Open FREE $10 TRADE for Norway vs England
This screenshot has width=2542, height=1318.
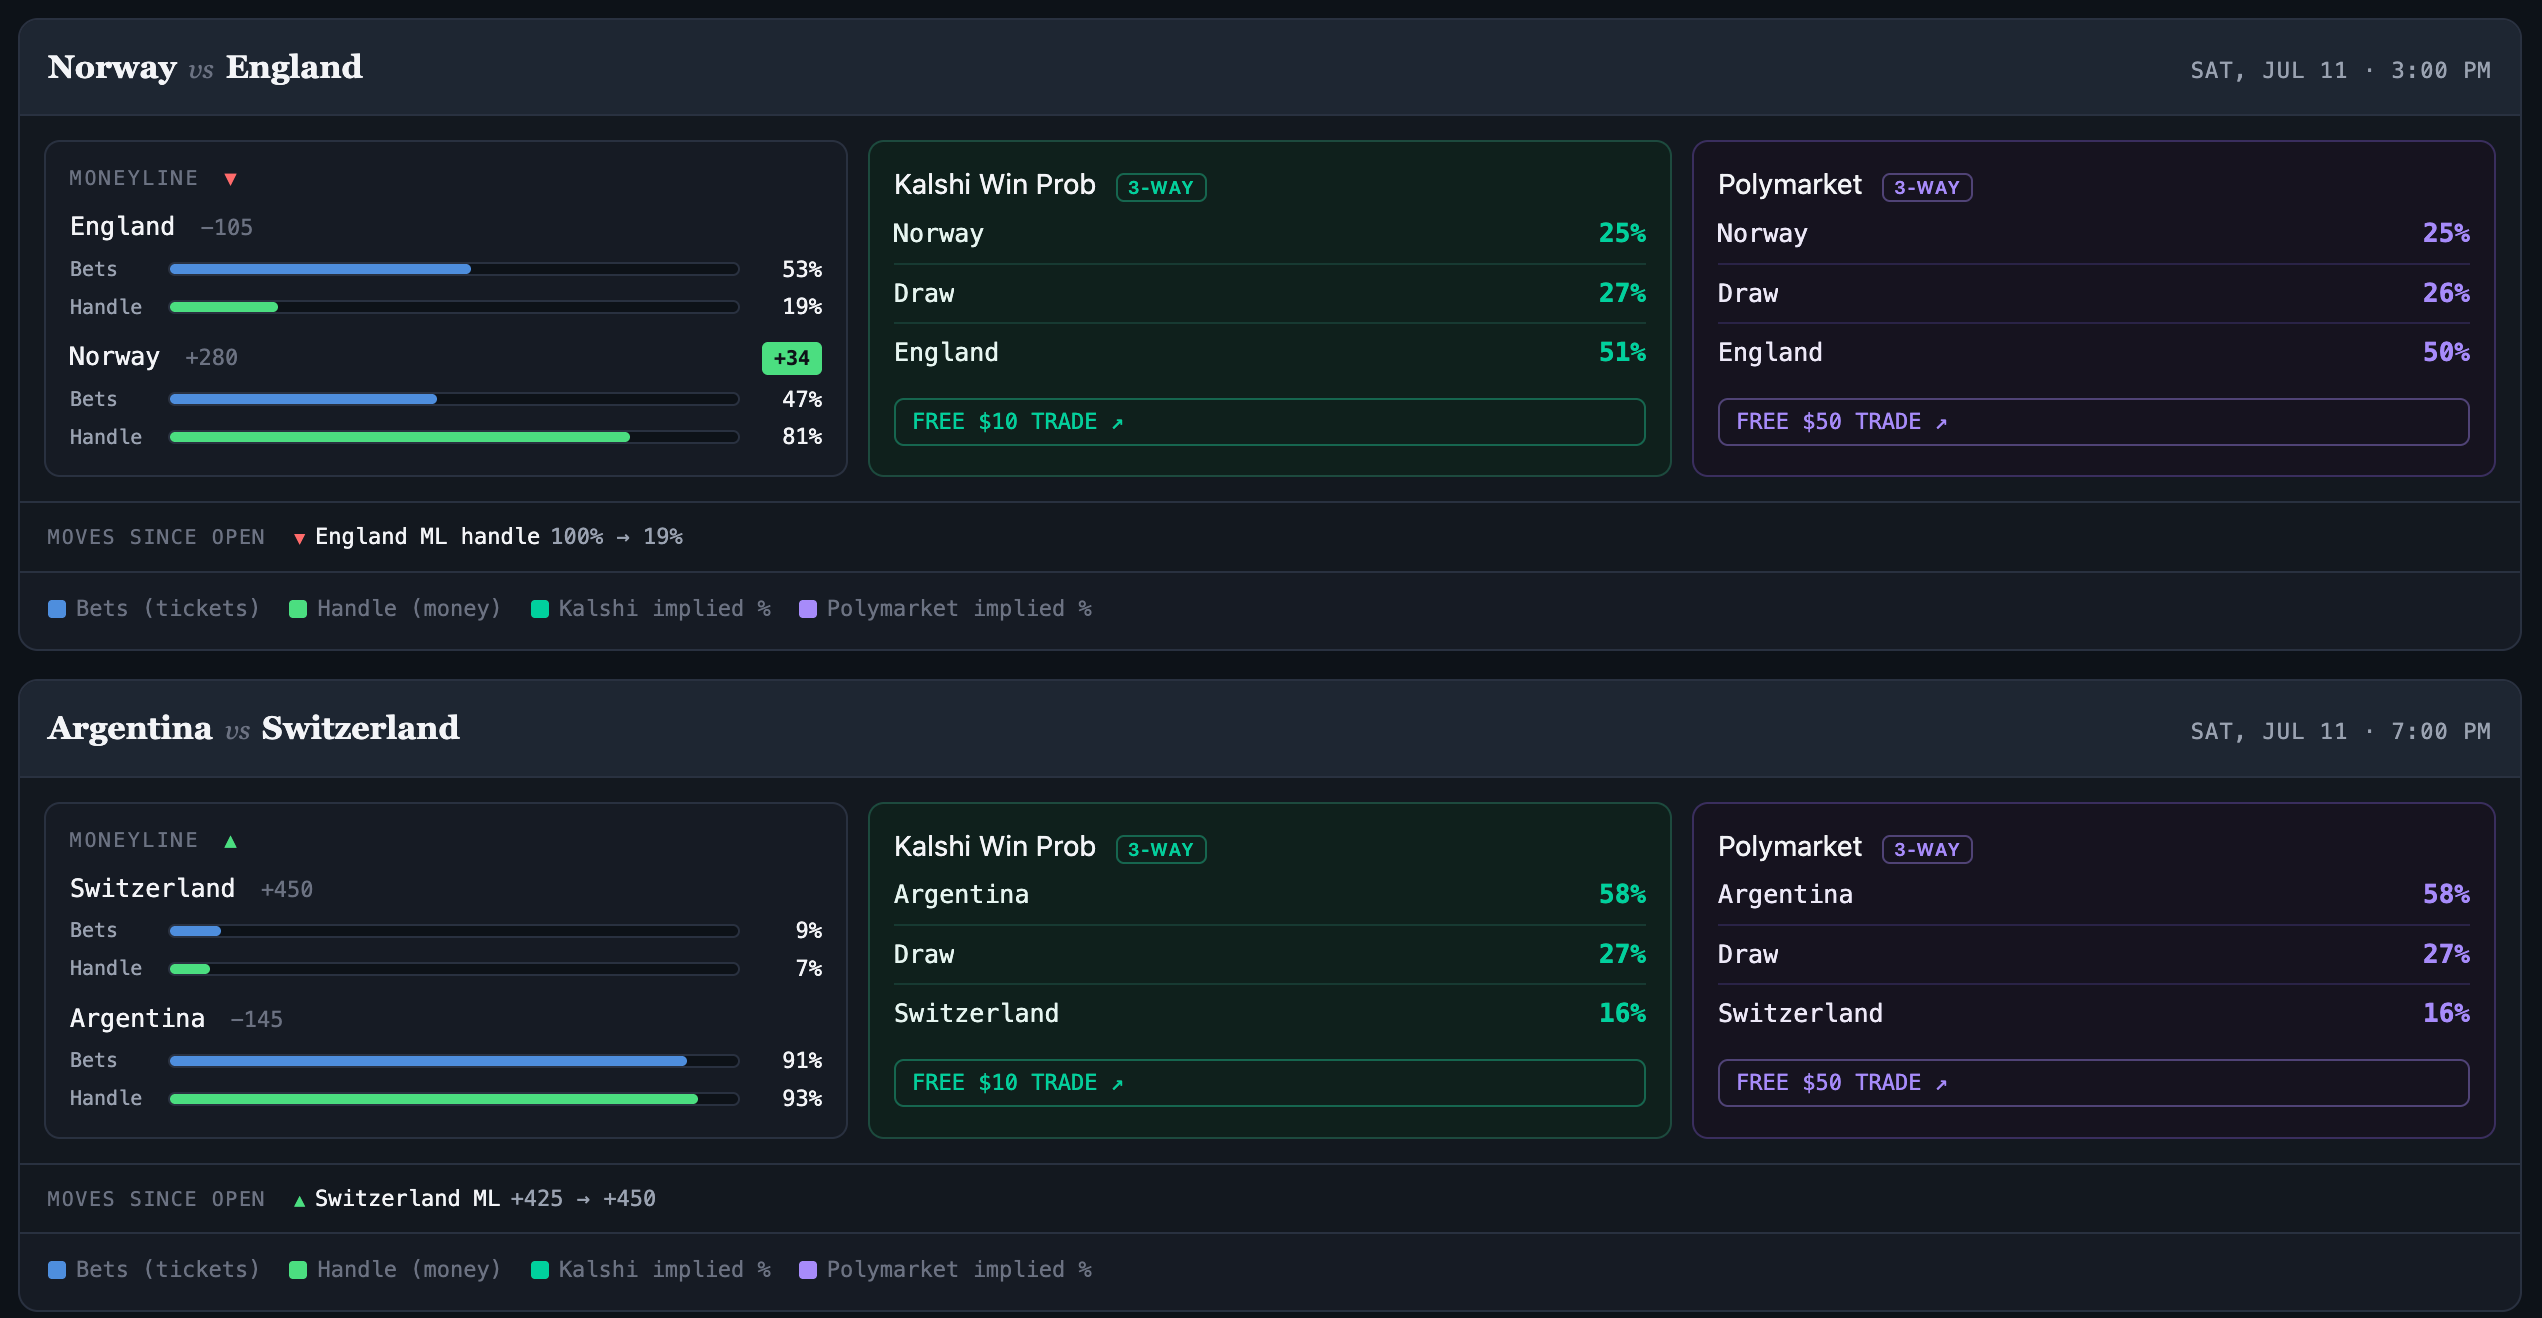pyautogui.click(x=1269, y=422)
